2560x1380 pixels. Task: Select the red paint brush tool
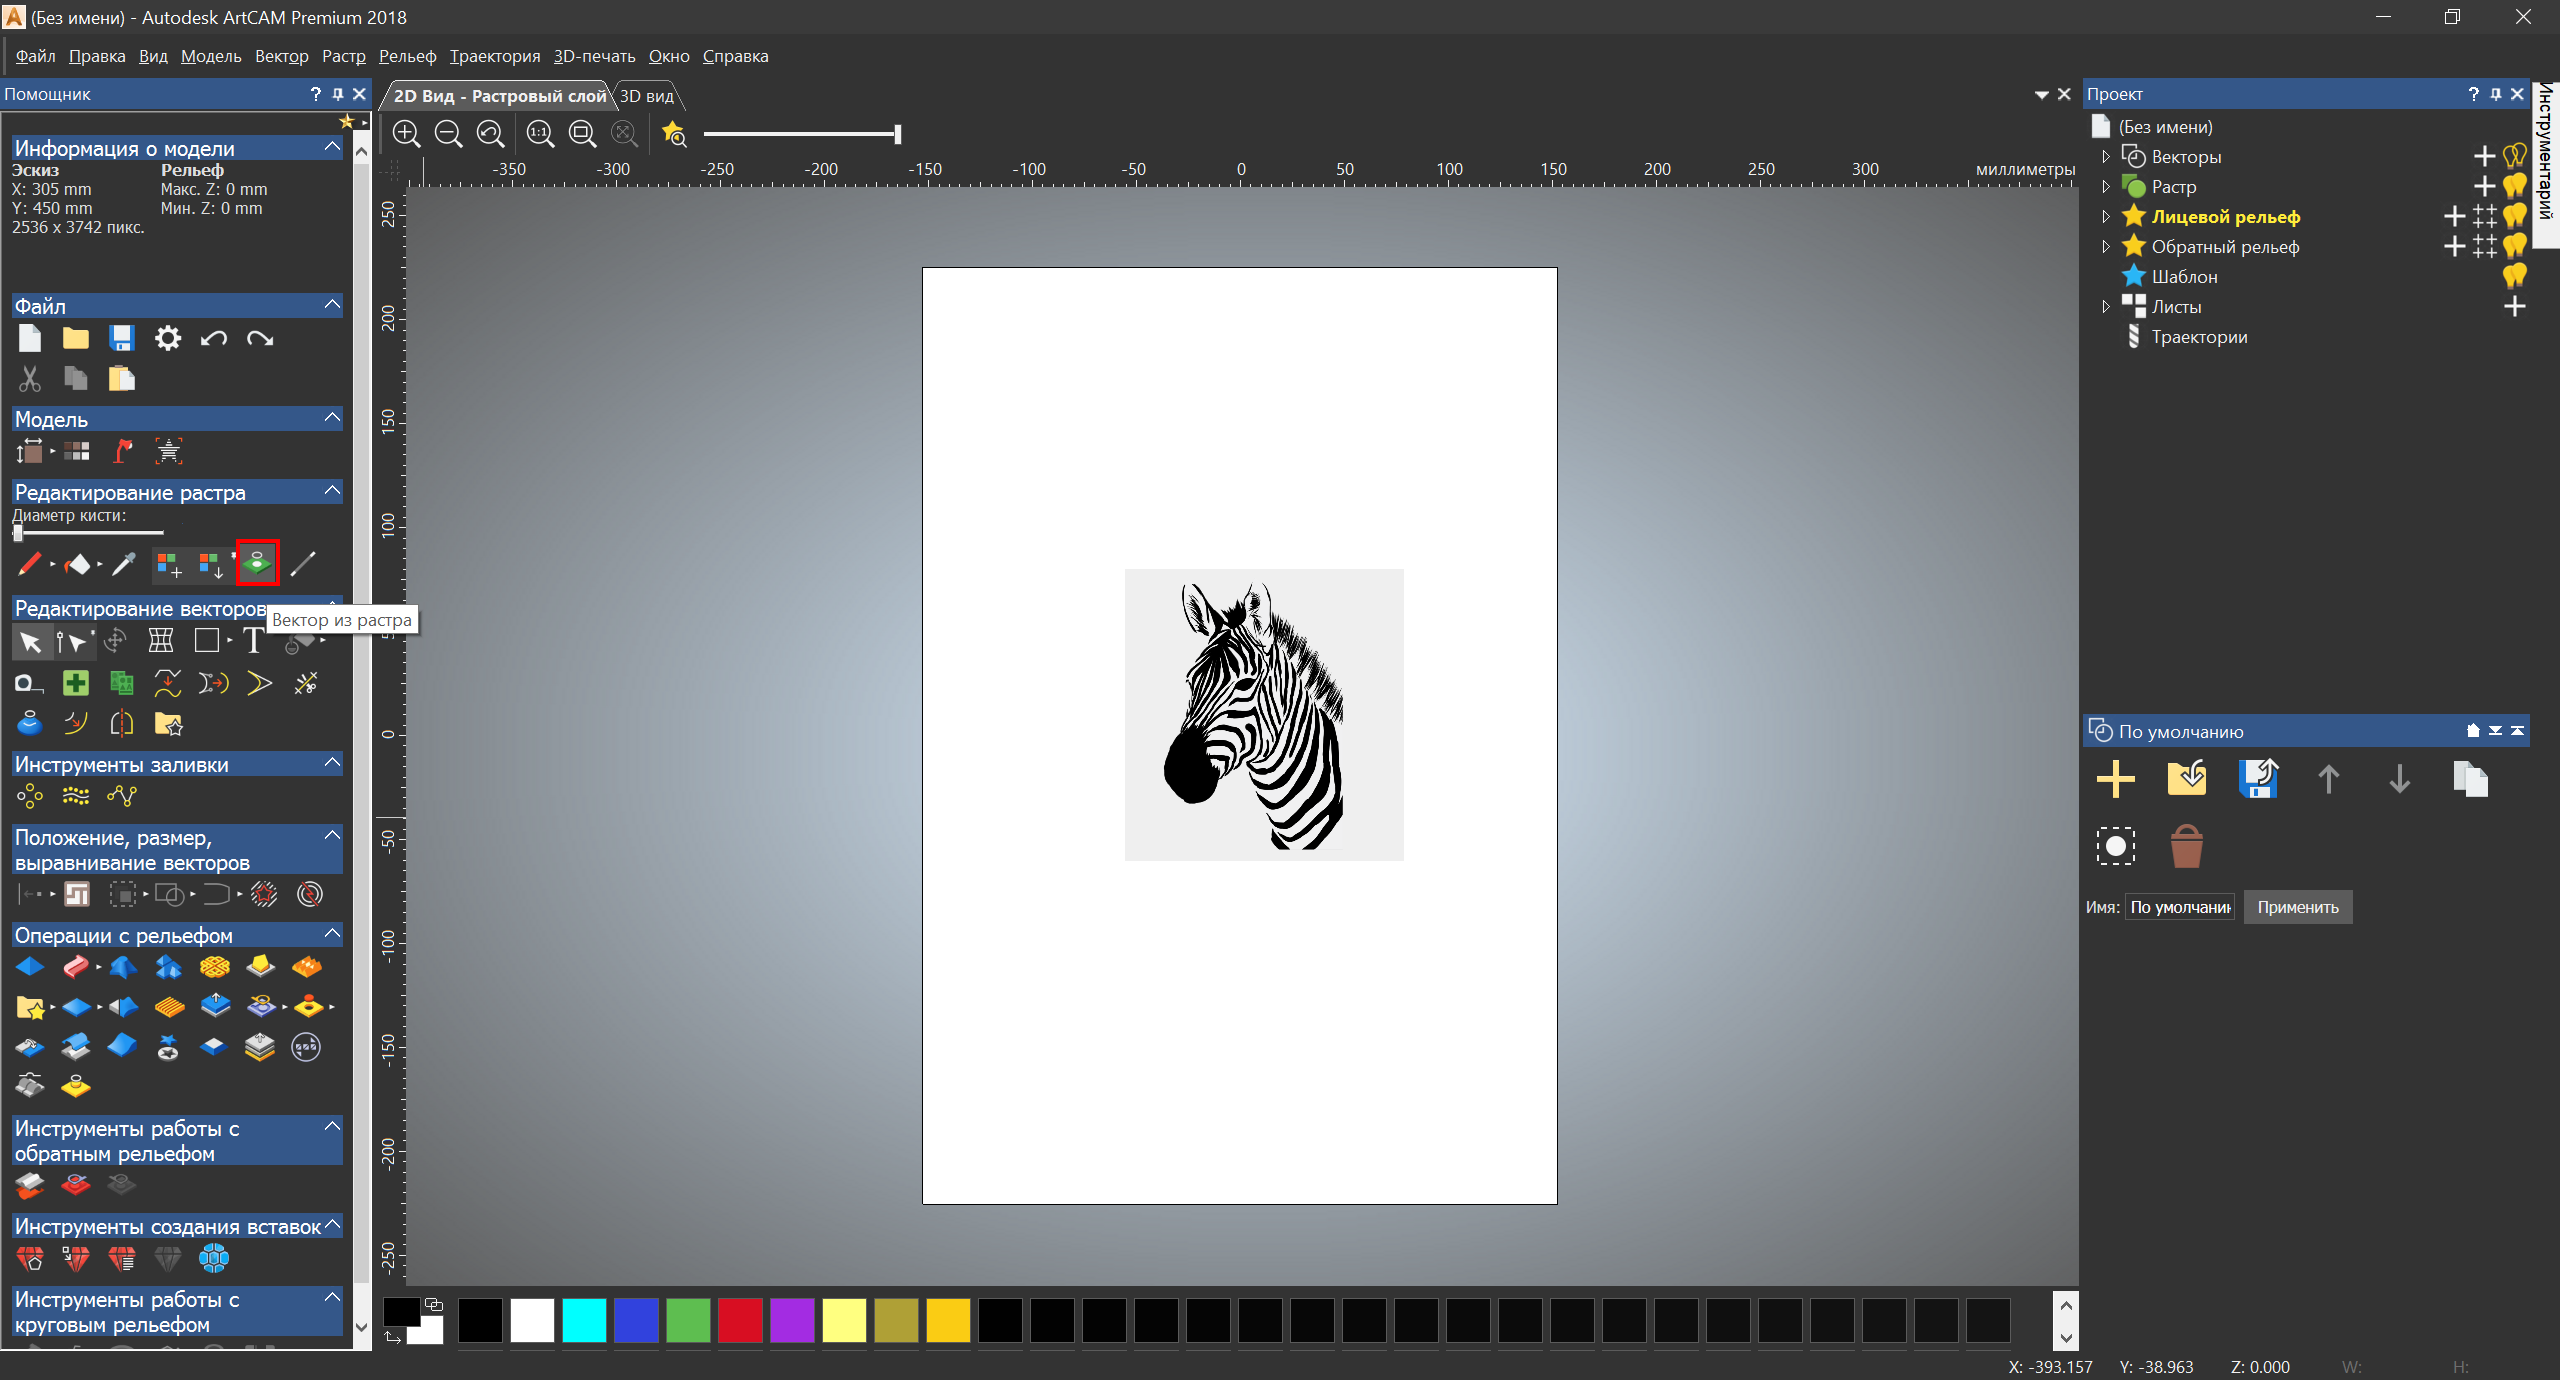tap(29, 564)
